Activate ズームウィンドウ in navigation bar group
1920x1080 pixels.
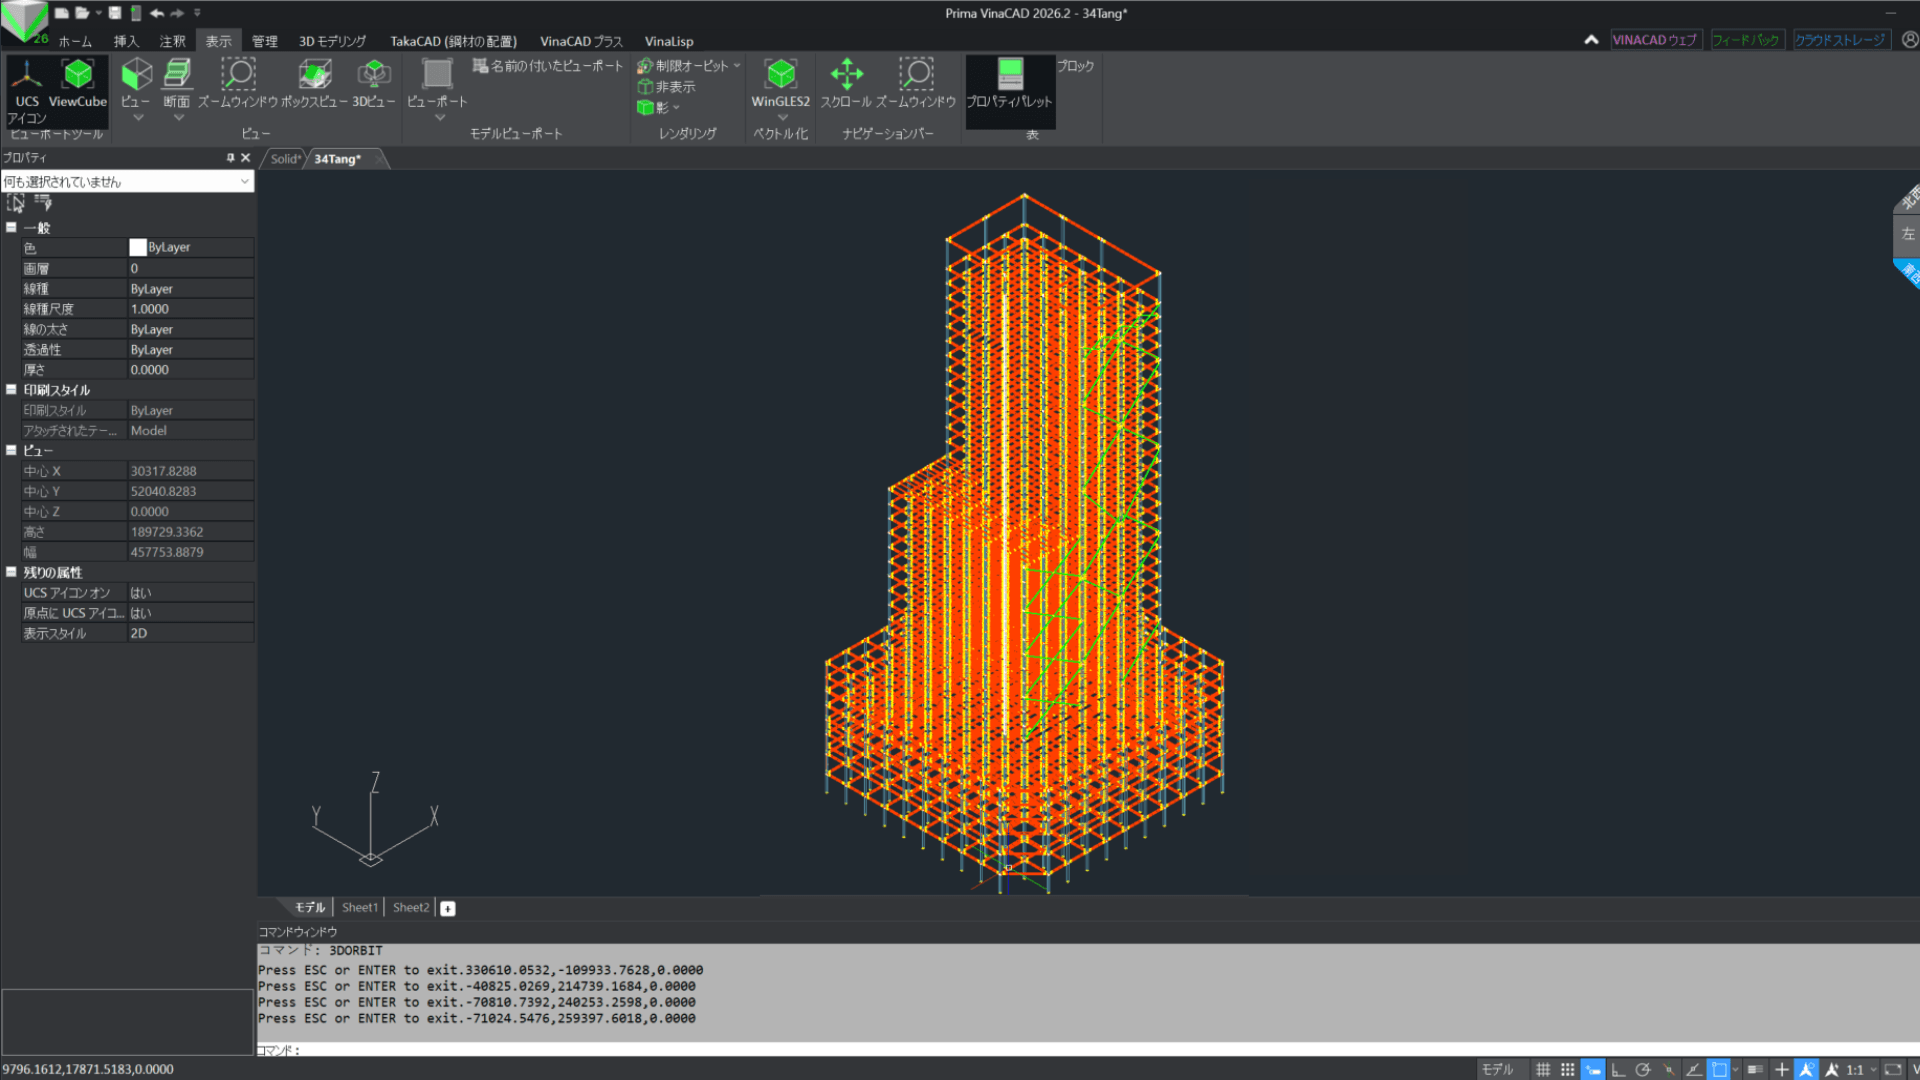[916, 83]
